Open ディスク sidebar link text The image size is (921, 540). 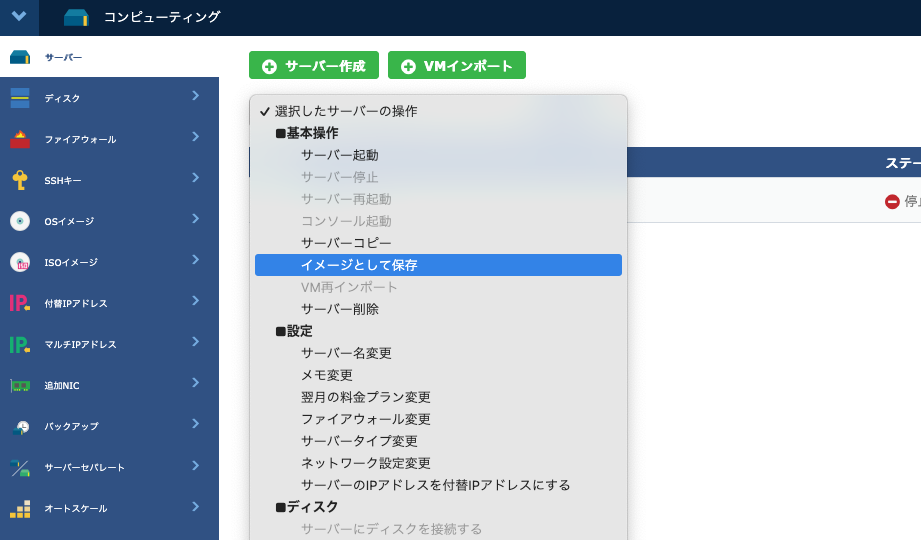[62, 98]
